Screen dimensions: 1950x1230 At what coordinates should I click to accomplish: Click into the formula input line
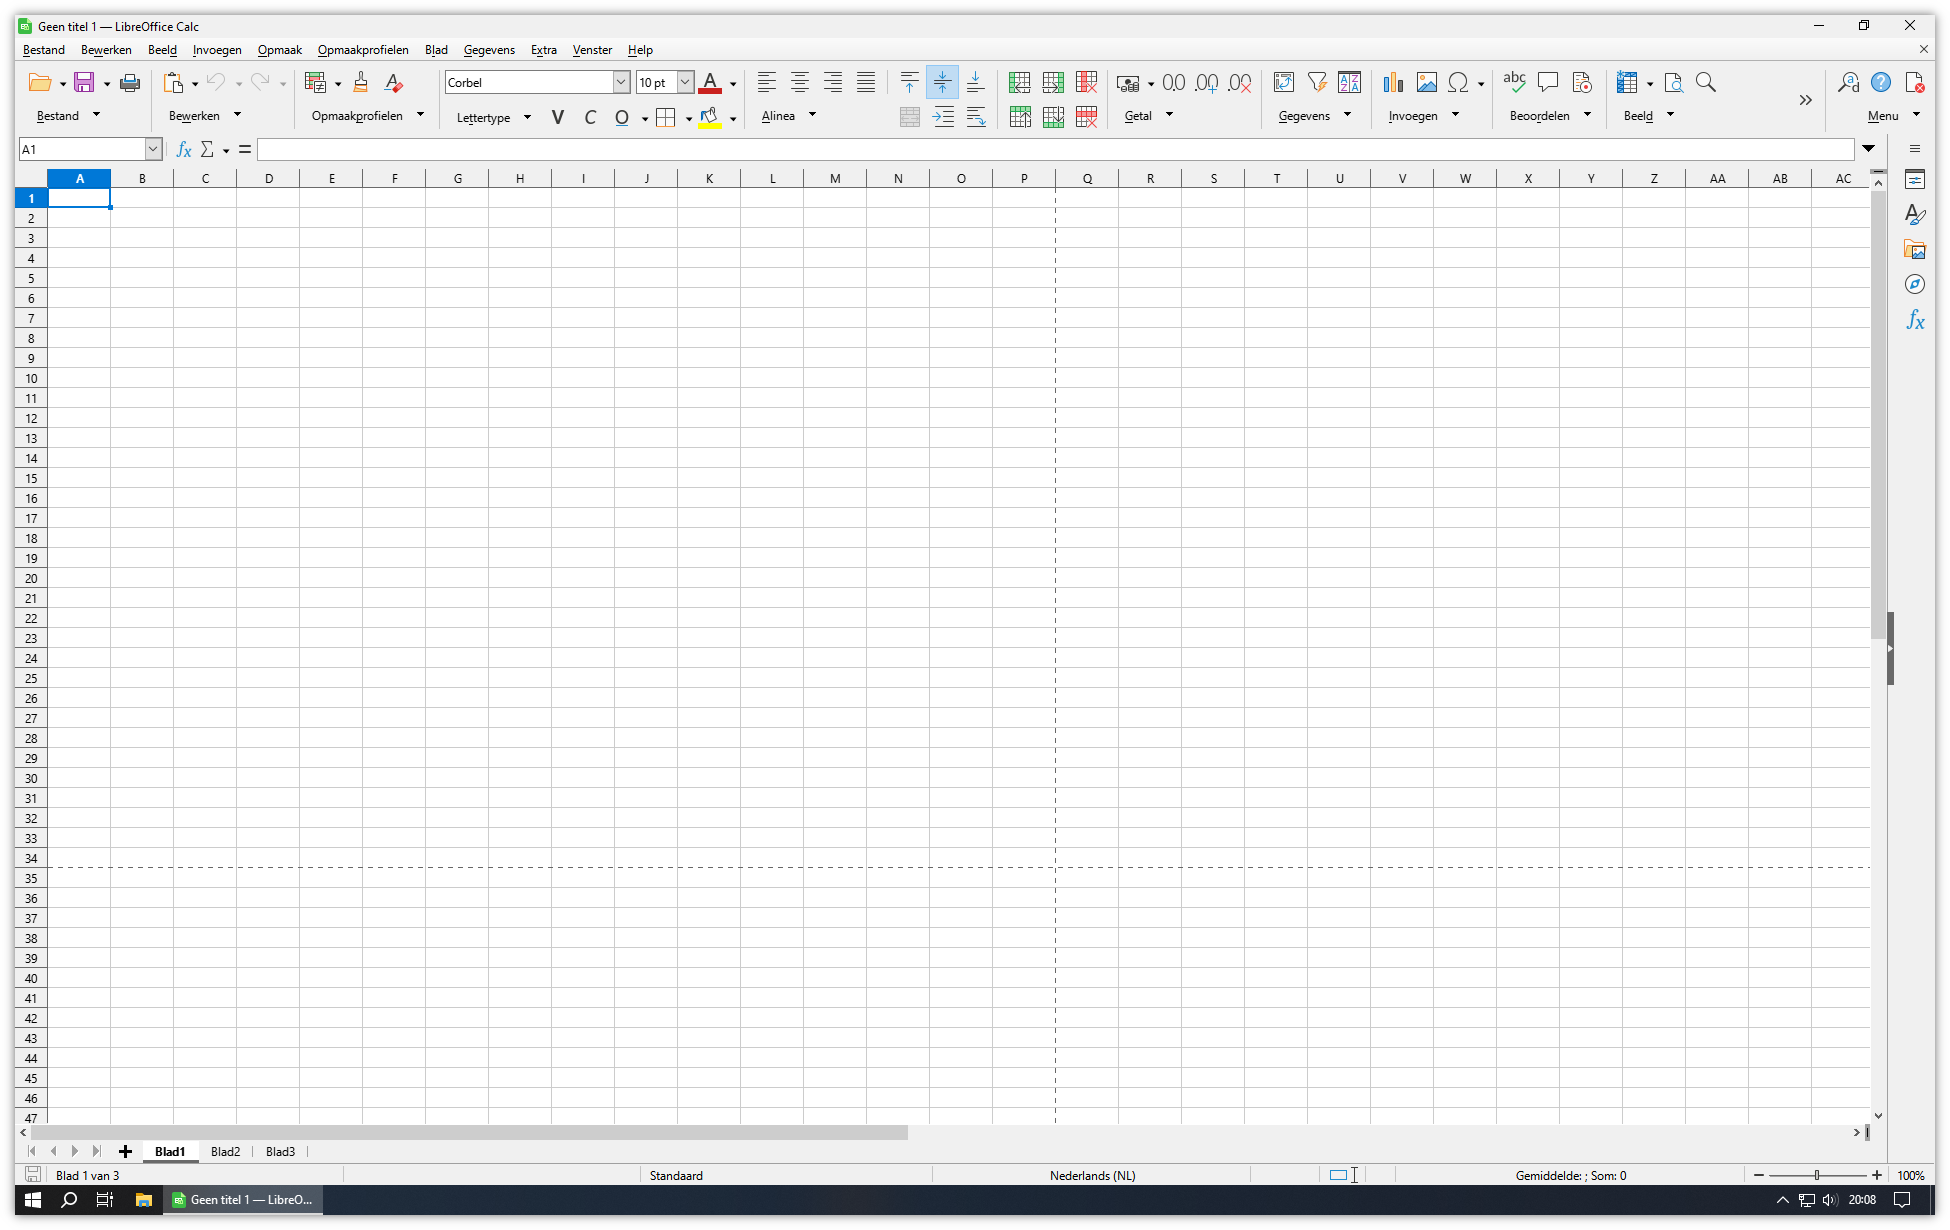coord(1055,149)
